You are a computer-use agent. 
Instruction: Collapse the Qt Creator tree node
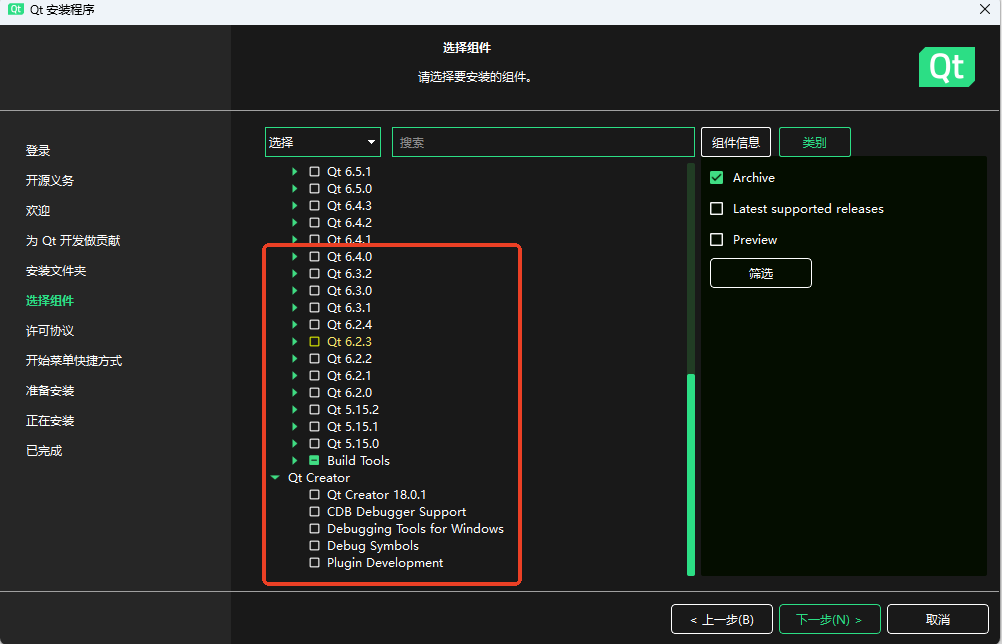(x=275, y=478)
